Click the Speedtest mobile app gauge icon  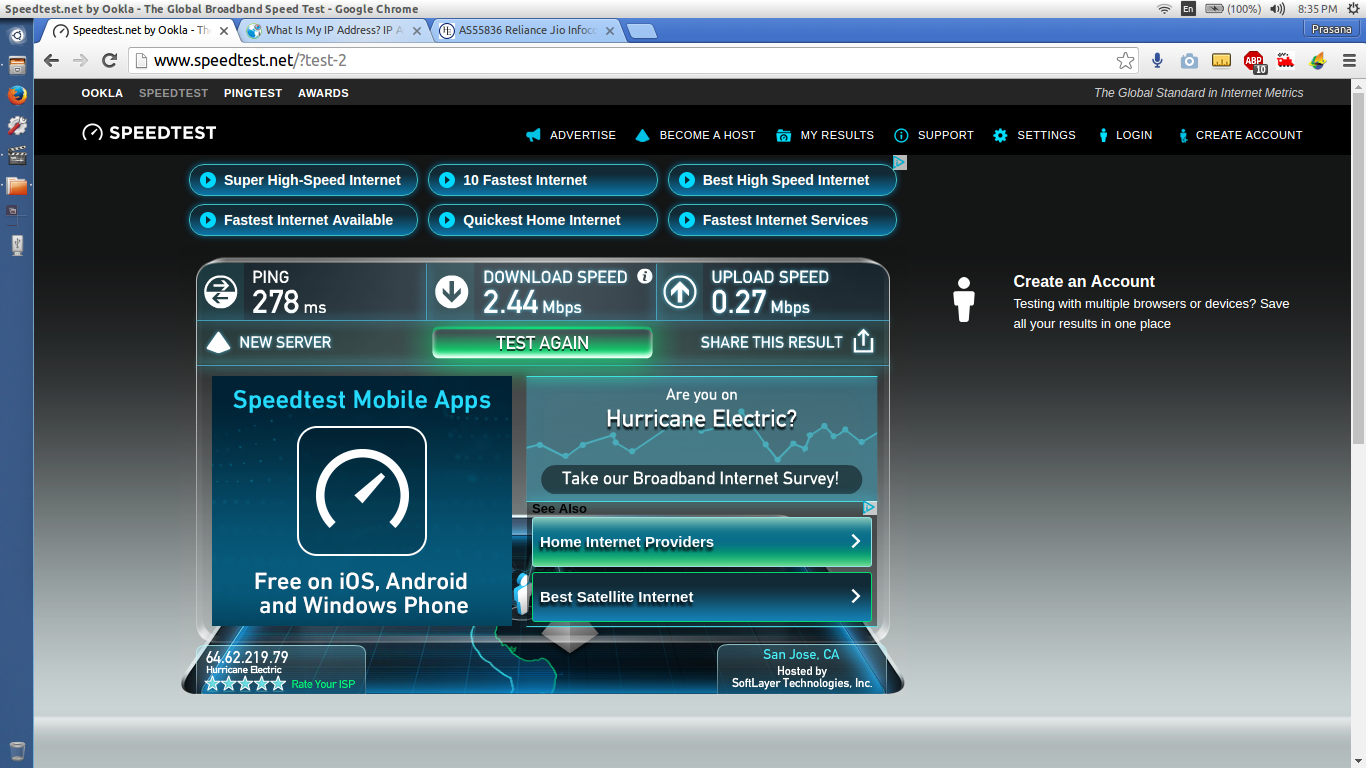[362, 491]
